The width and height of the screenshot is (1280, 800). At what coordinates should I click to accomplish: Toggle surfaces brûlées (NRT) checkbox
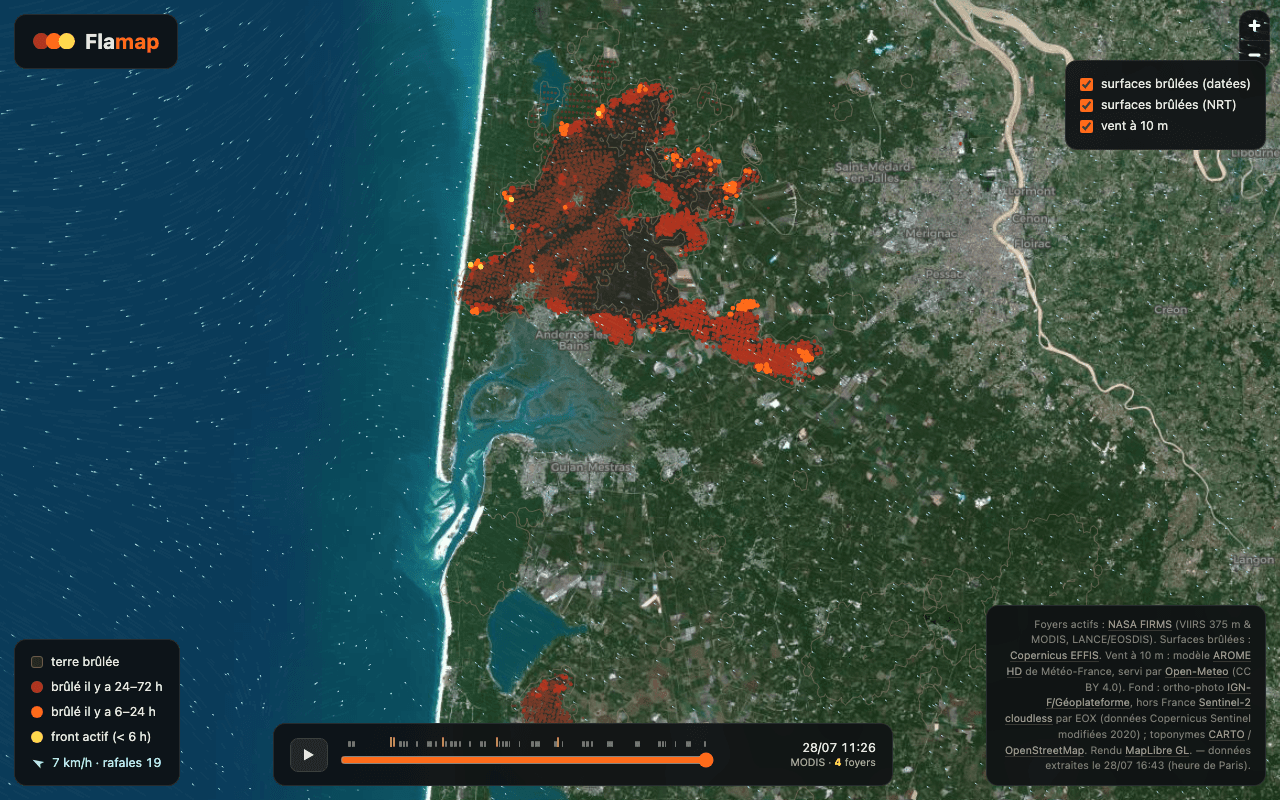coord(1087,105)
